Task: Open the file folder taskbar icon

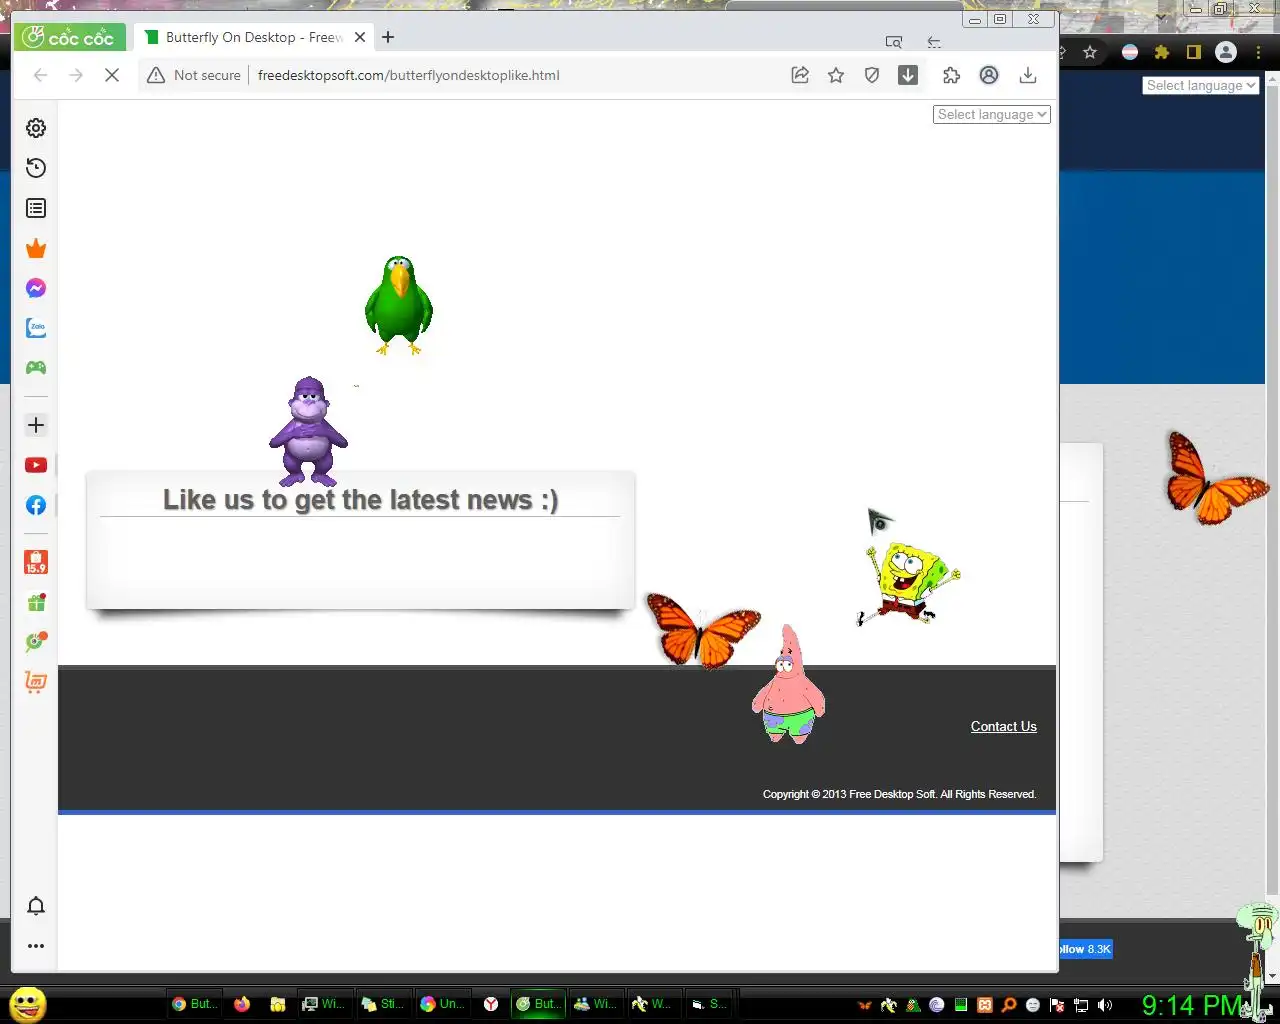Action: coord(278,1004)
